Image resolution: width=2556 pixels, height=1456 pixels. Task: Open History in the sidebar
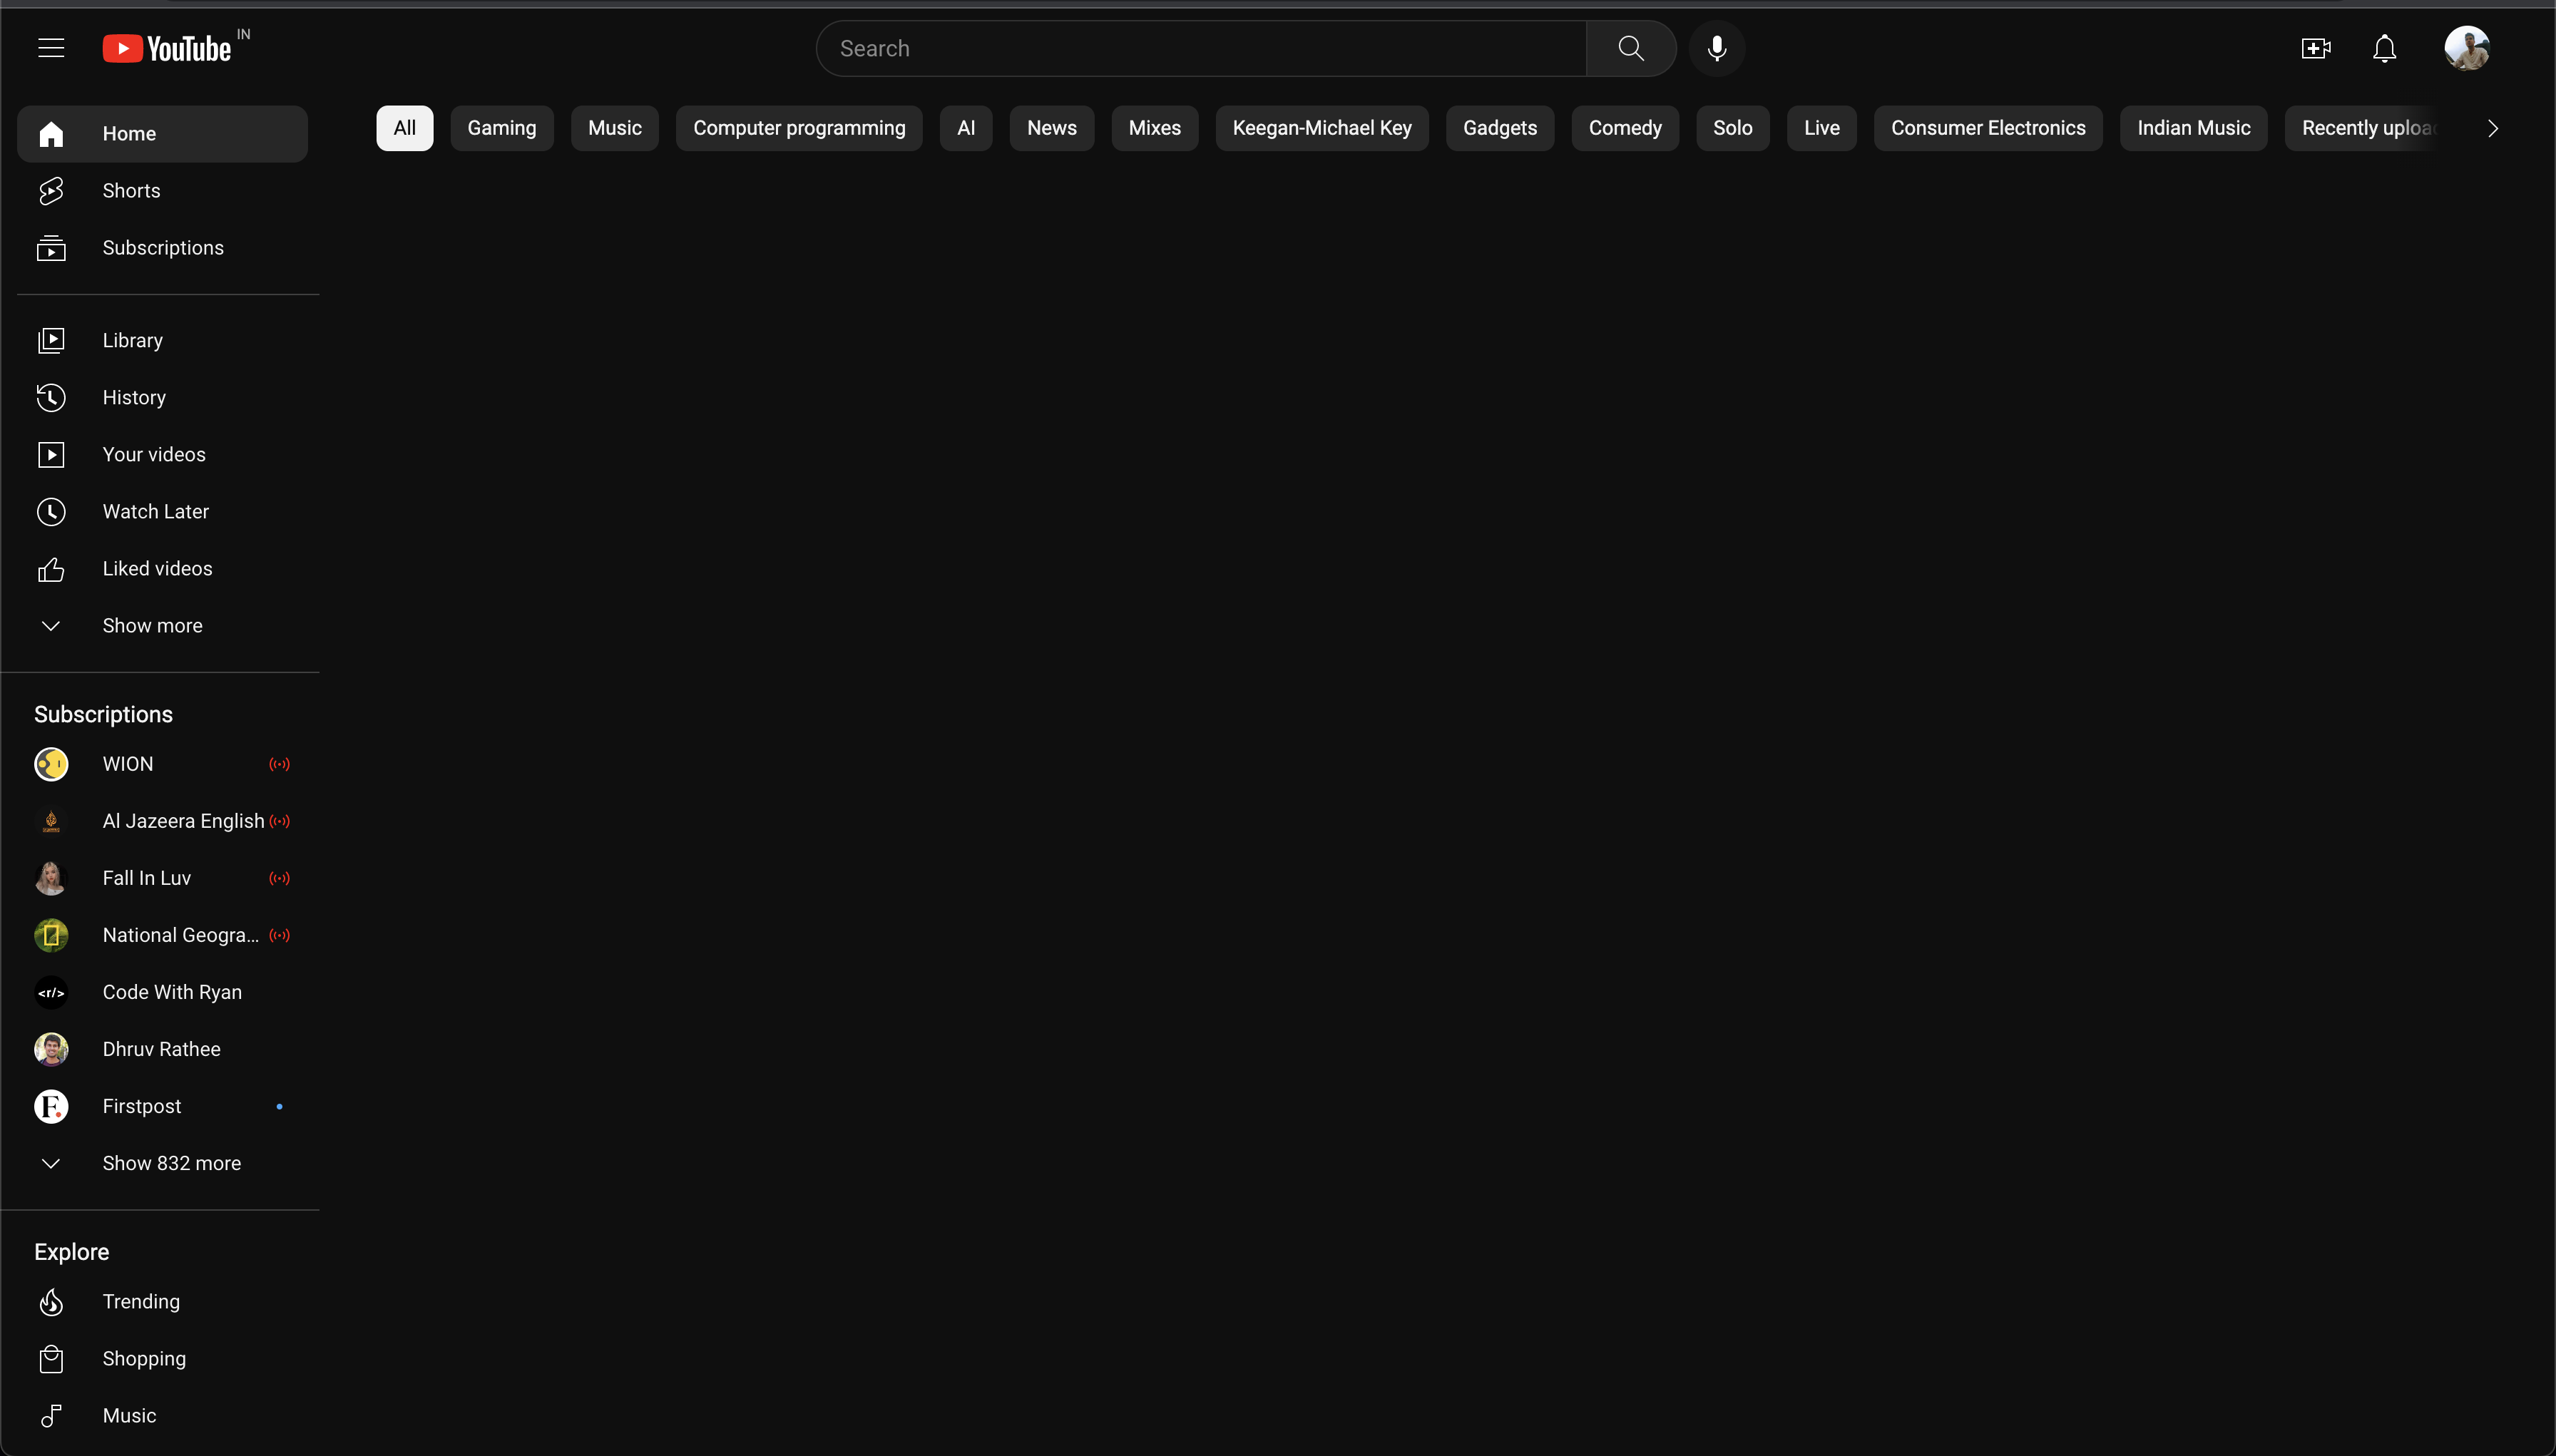[x=134, y=398]
